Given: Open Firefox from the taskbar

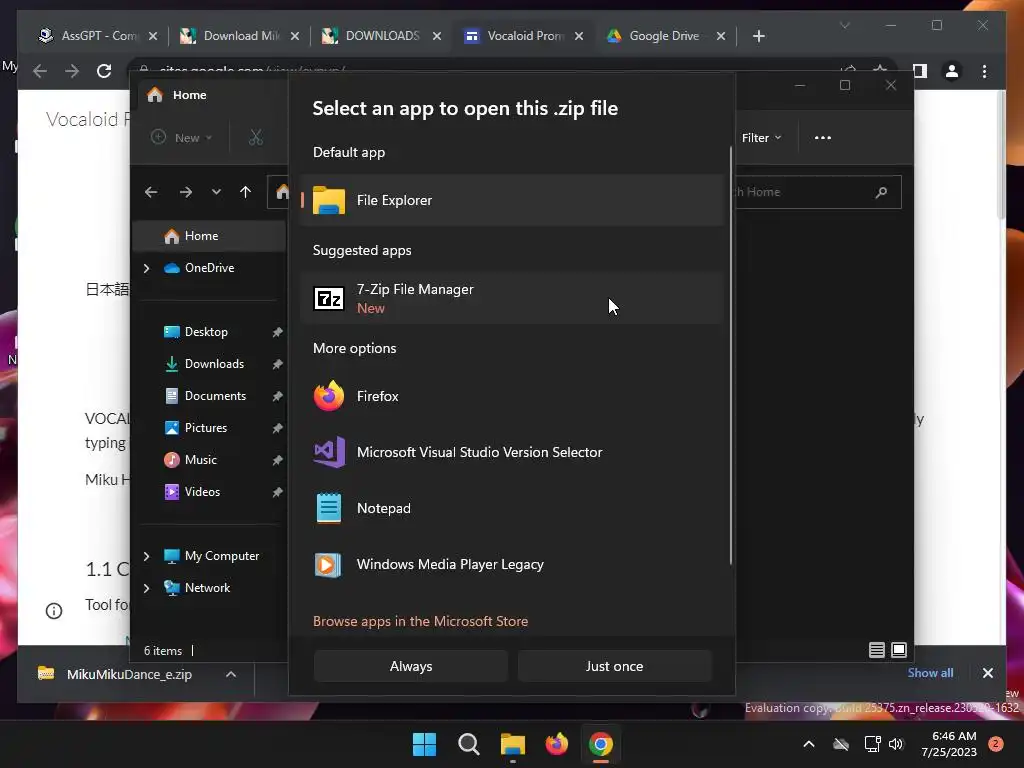Looking at the screenshot, I should (x=556, y=744).
